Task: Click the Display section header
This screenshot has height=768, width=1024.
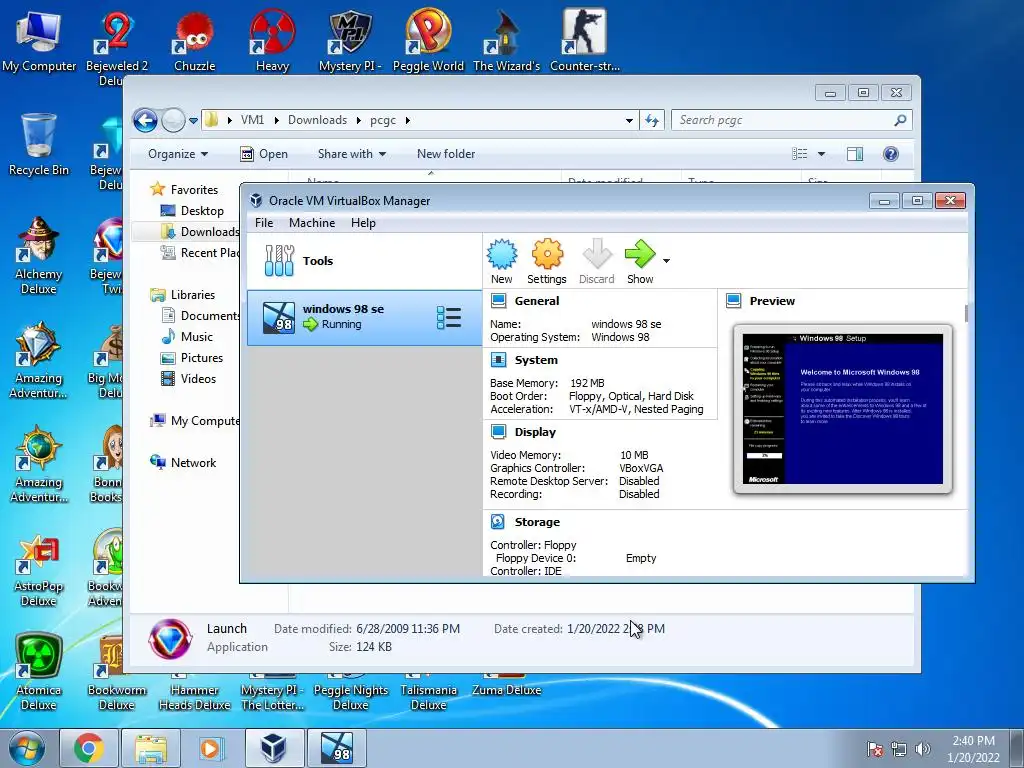Action: click(x=535, y=432)
